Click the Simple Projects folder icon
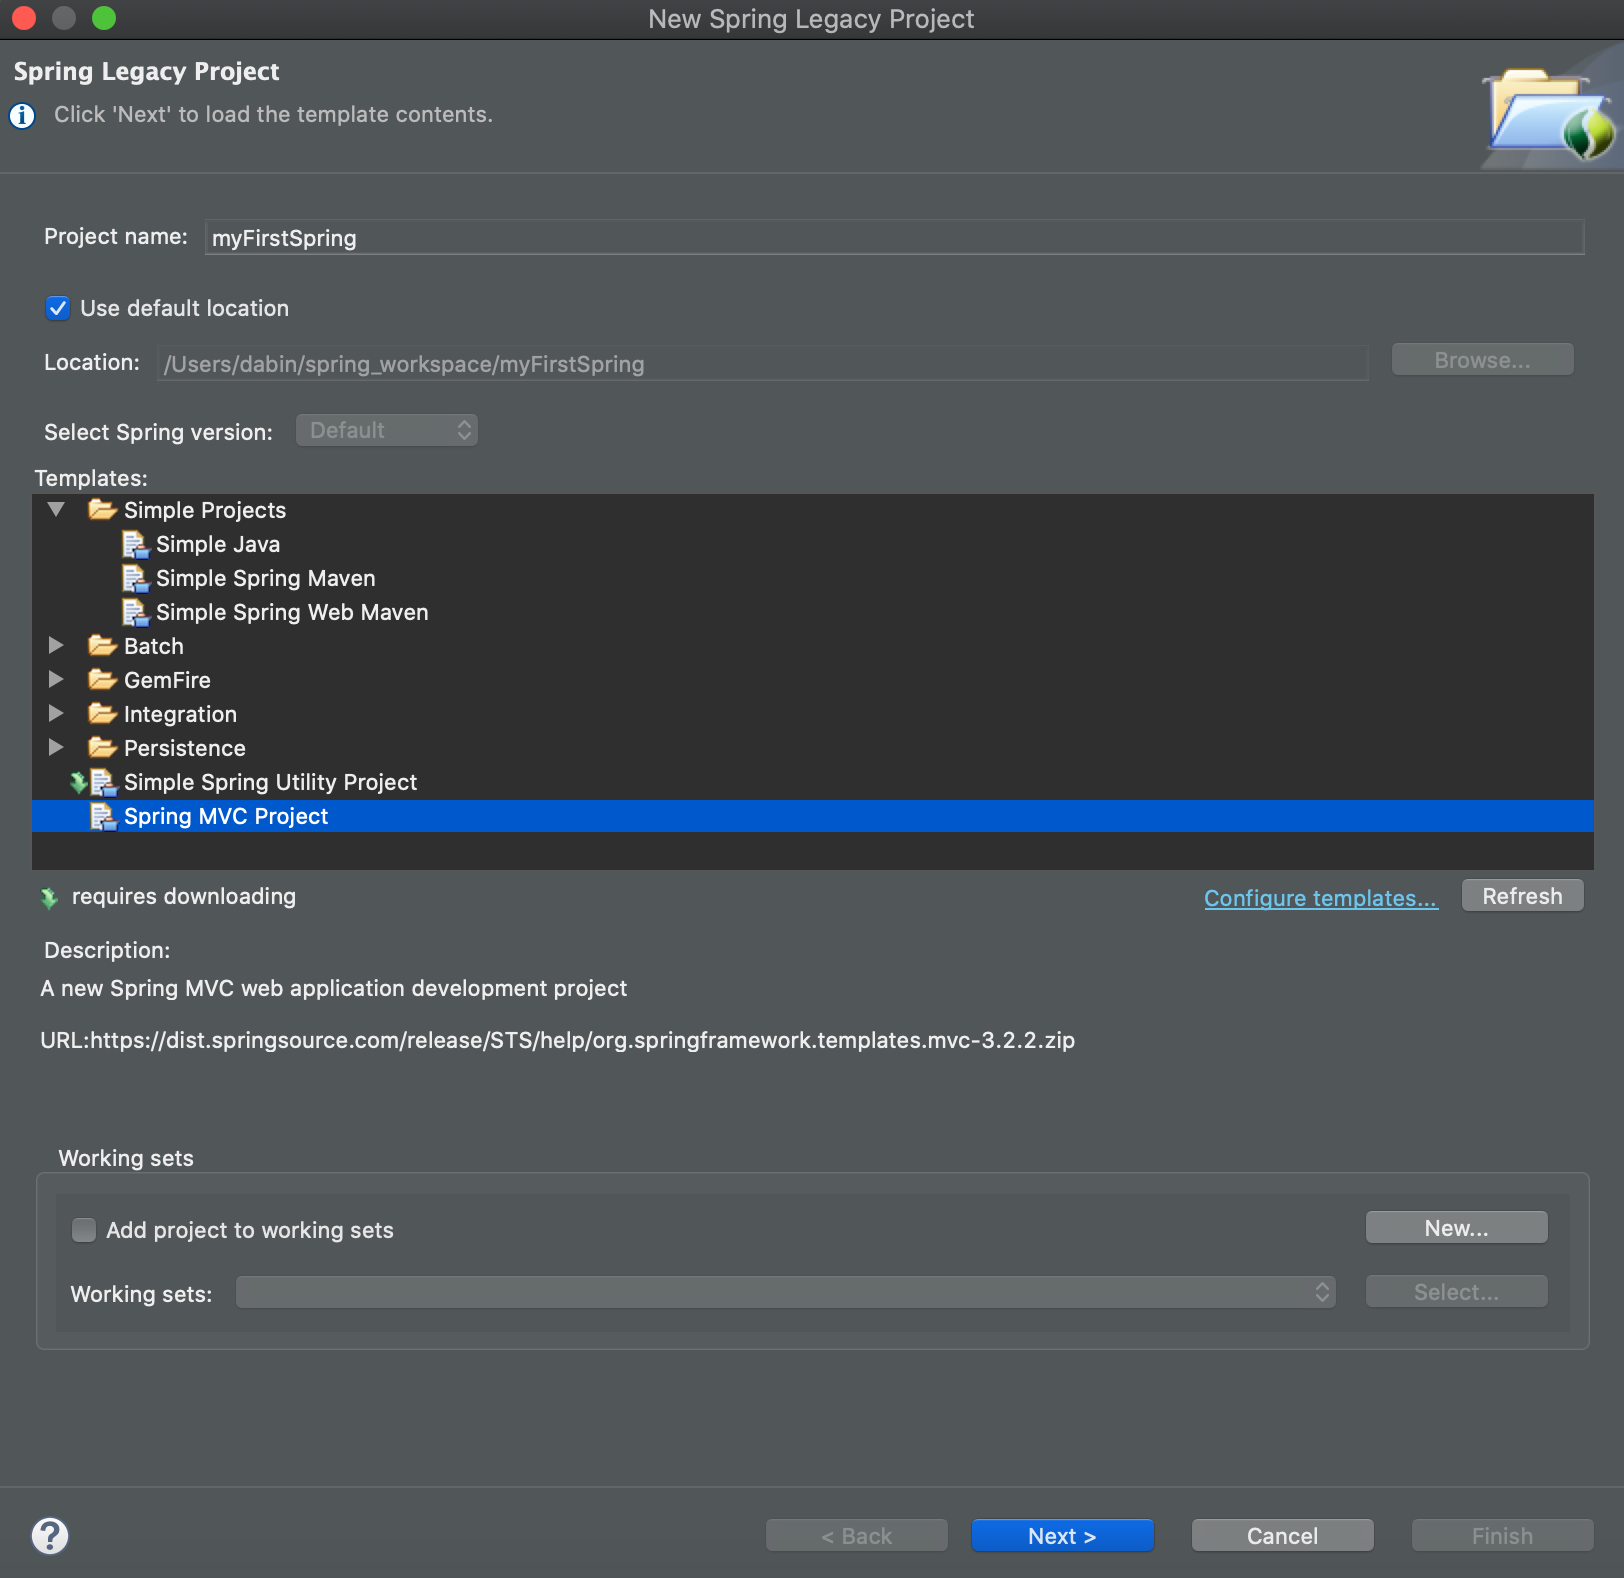Image resolution: width=1624 pixels, height=1578 pixels. 102,510
